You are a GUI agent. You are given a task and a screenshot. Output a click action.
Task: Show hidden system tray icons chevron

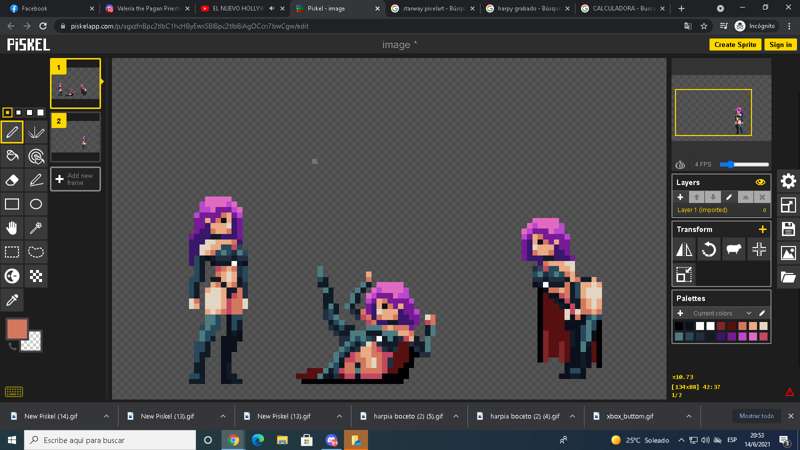(x=681, y=440)
